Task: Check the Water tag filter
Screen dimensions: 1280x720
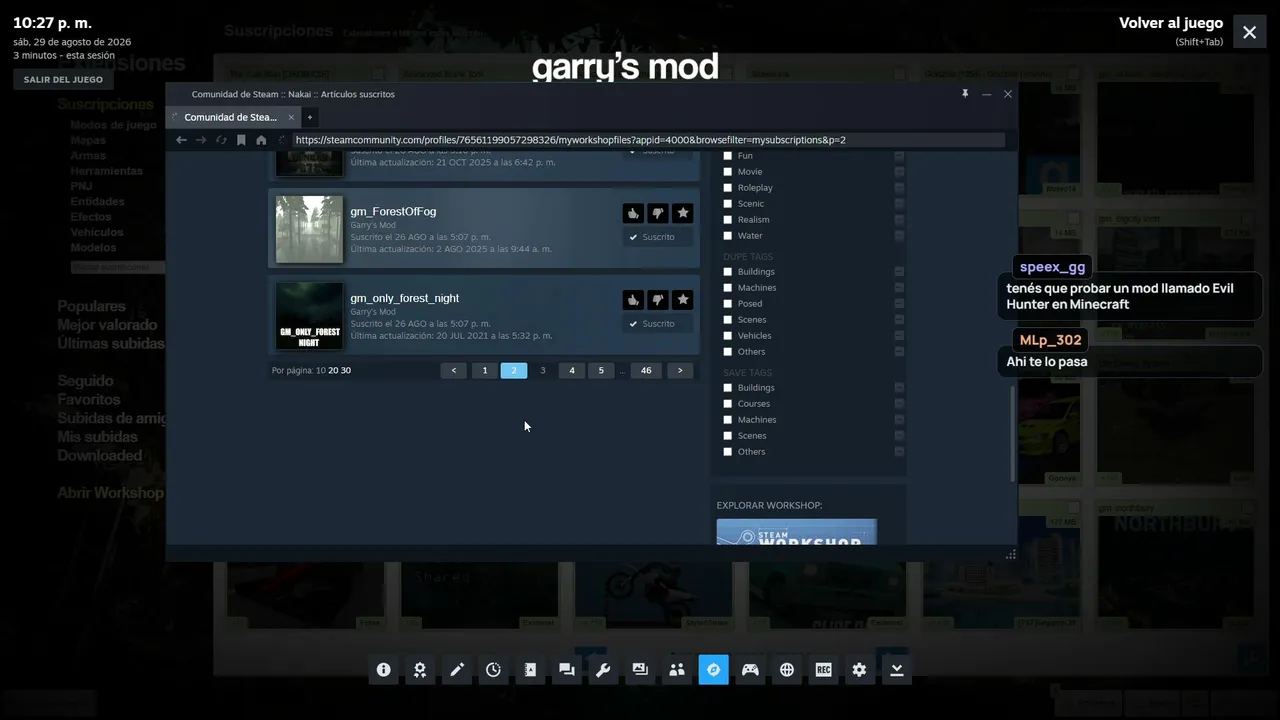Action: pos(728,236)
